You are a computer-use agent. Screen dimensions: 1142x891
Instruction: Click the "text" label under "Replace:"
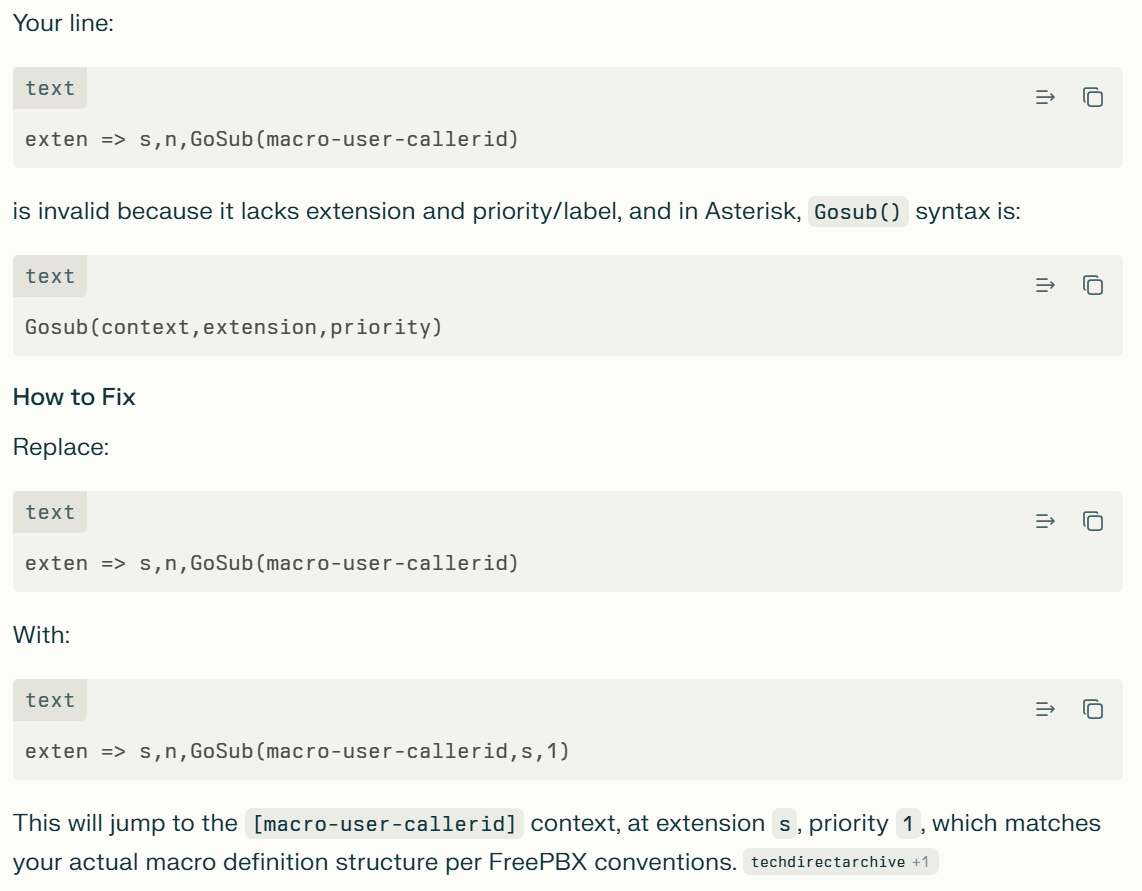click(x=50, y=513)
